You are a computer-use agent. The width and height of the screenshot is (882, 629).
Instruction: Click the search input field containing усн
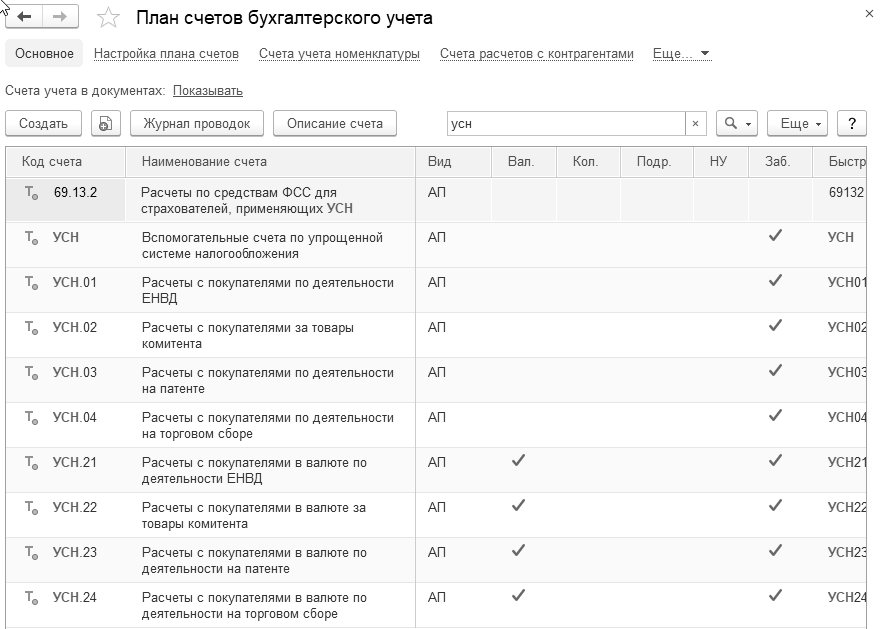565,123
